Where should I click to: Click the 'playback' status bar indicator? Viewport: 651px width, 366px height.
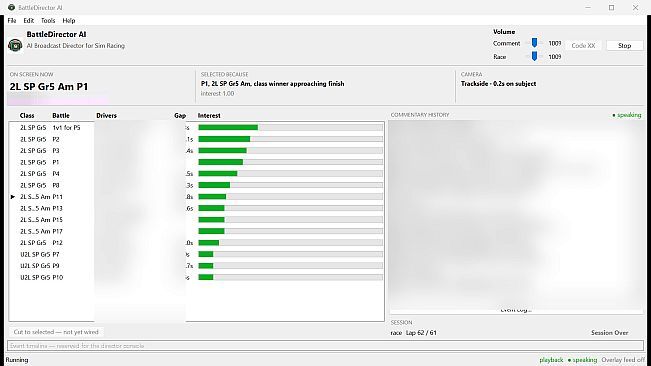[551, 360]
